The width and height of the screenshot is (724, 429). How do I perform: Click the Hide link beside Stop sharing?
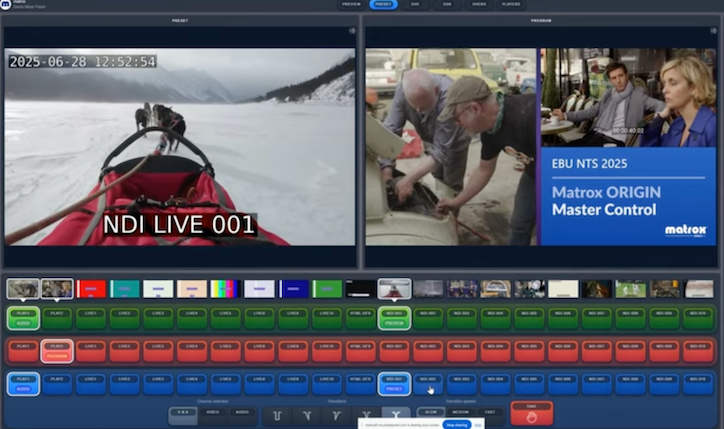pyautogui.click(x=478, y=425)
